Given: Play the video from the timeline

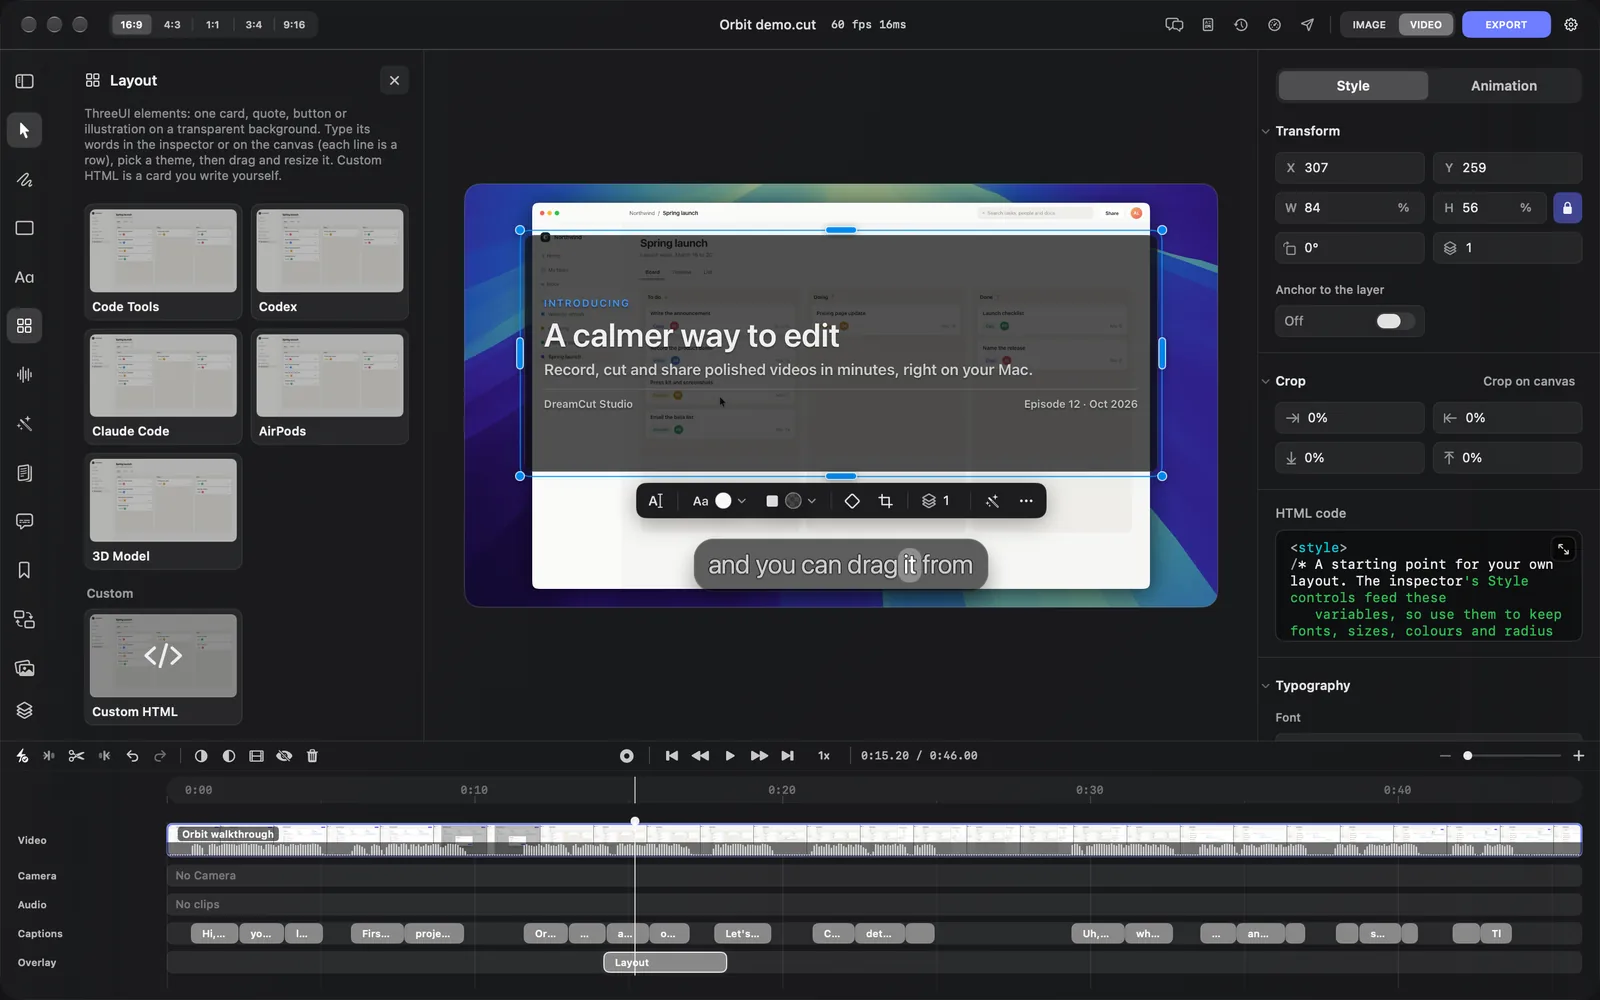Looking at the screenshot, I should 730,756.
